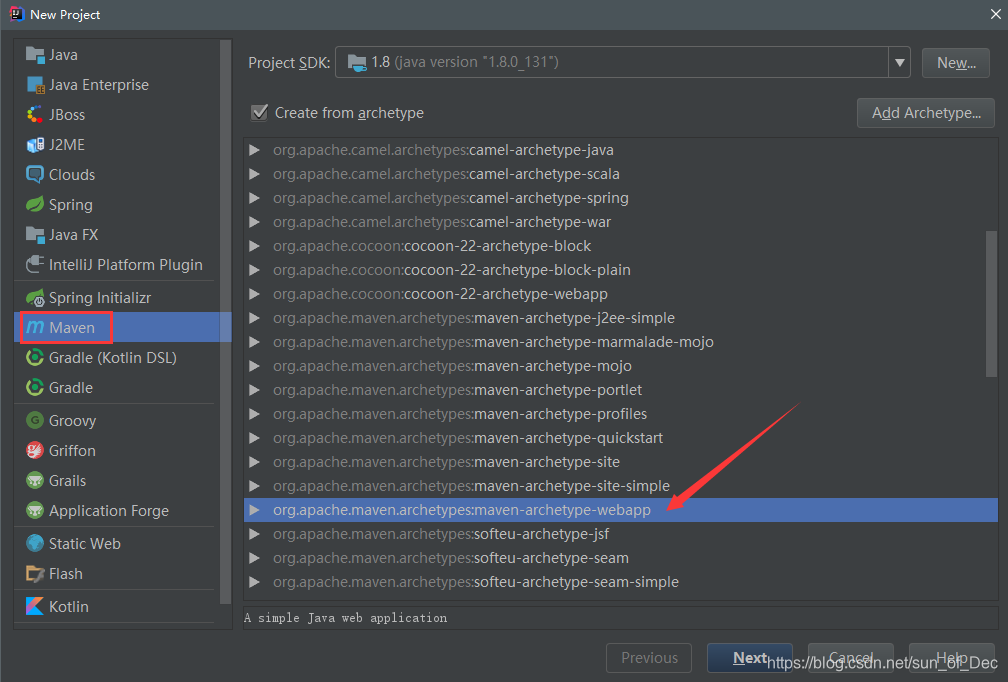The image size is (1008, 682).
Task: Expand camel-archetype-java node
Action: 255,150
